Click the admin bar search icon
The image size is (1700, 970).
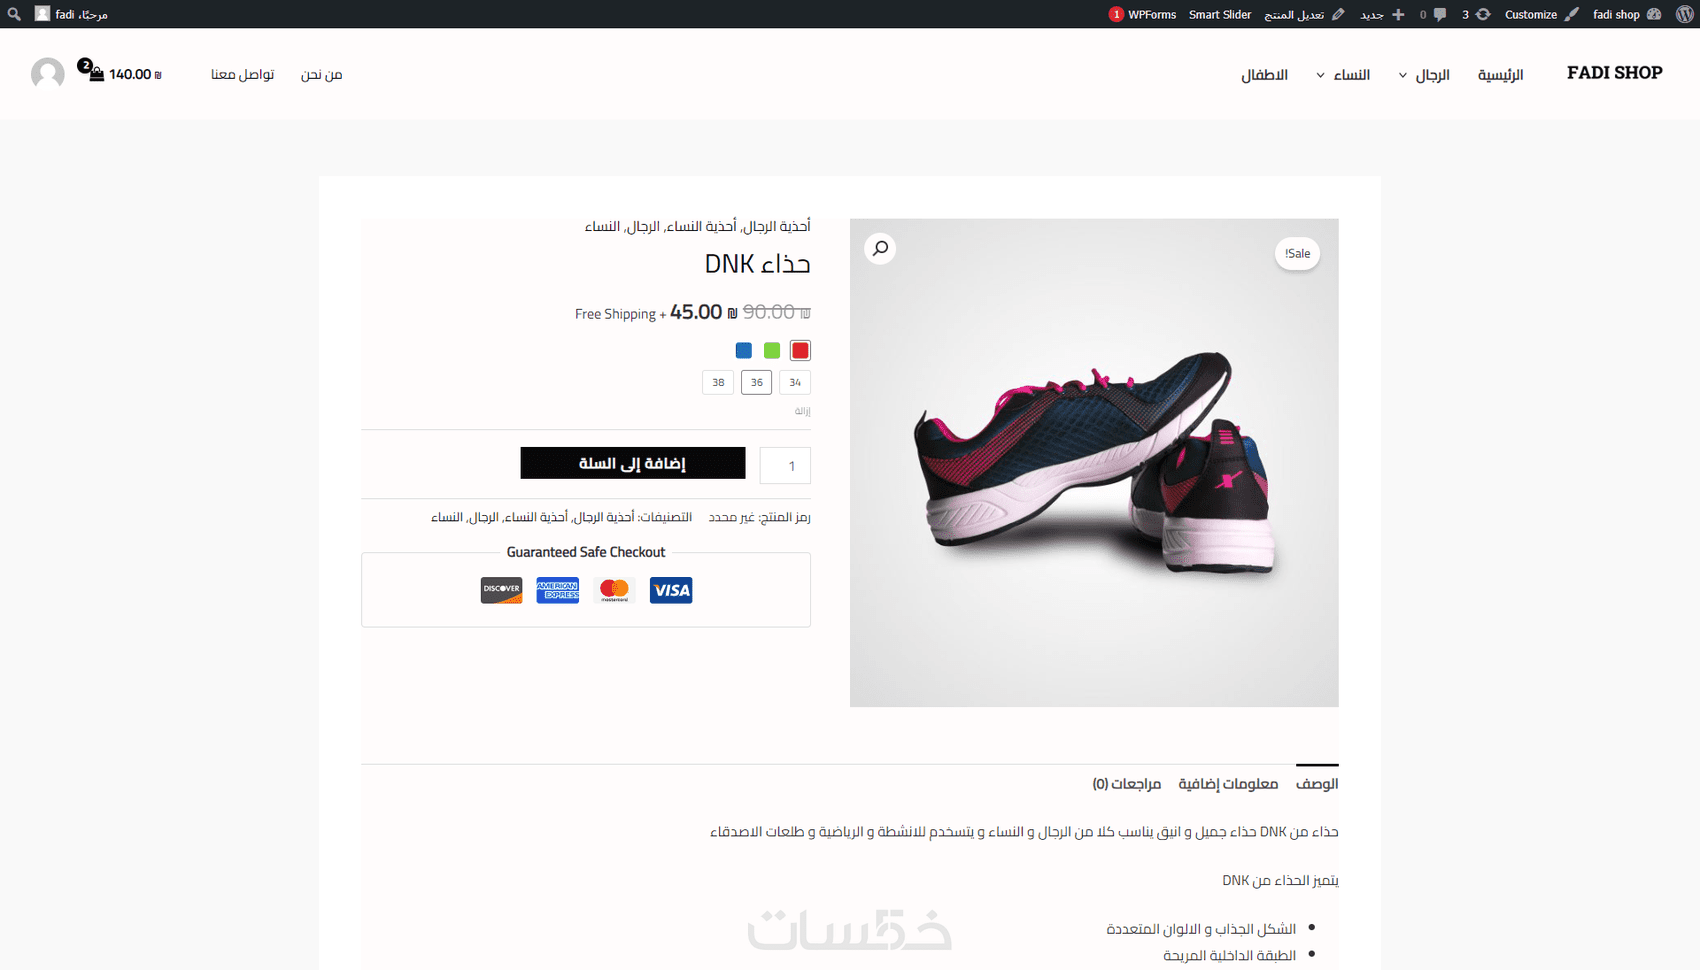[x=14, y=14]
